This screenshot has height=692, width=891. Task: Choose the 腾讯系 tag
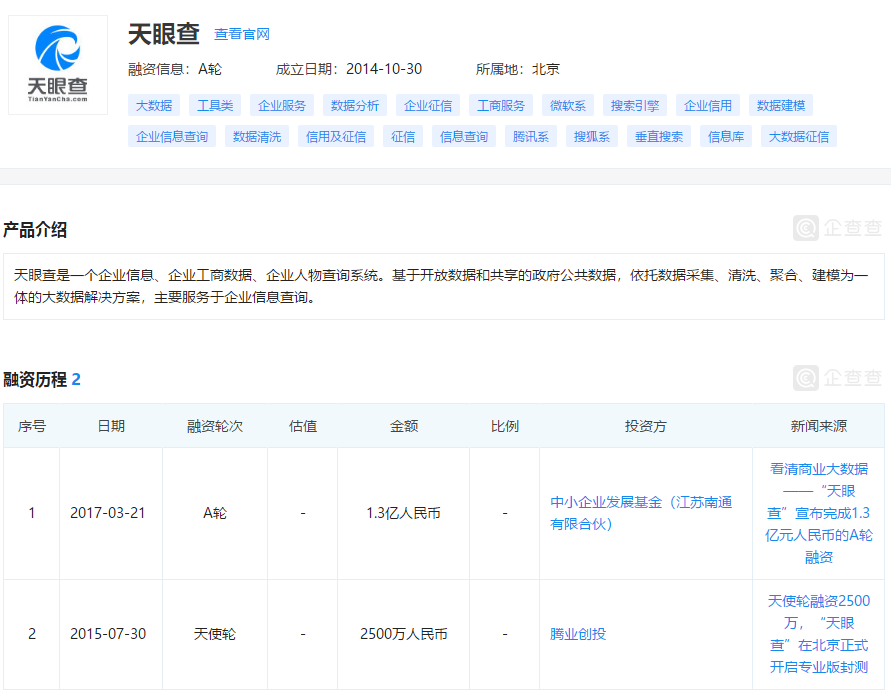click(x=531, y=136)
